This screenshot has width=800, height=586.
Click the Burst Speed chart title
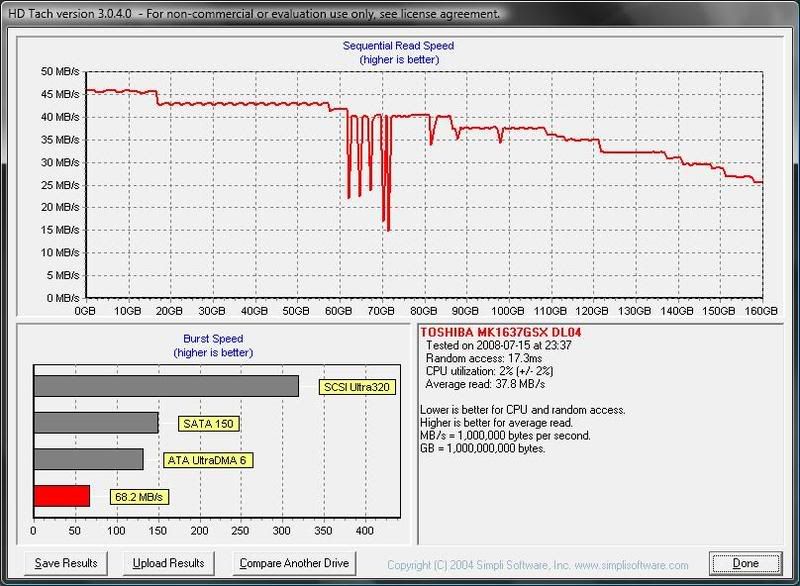coord(213,339)
